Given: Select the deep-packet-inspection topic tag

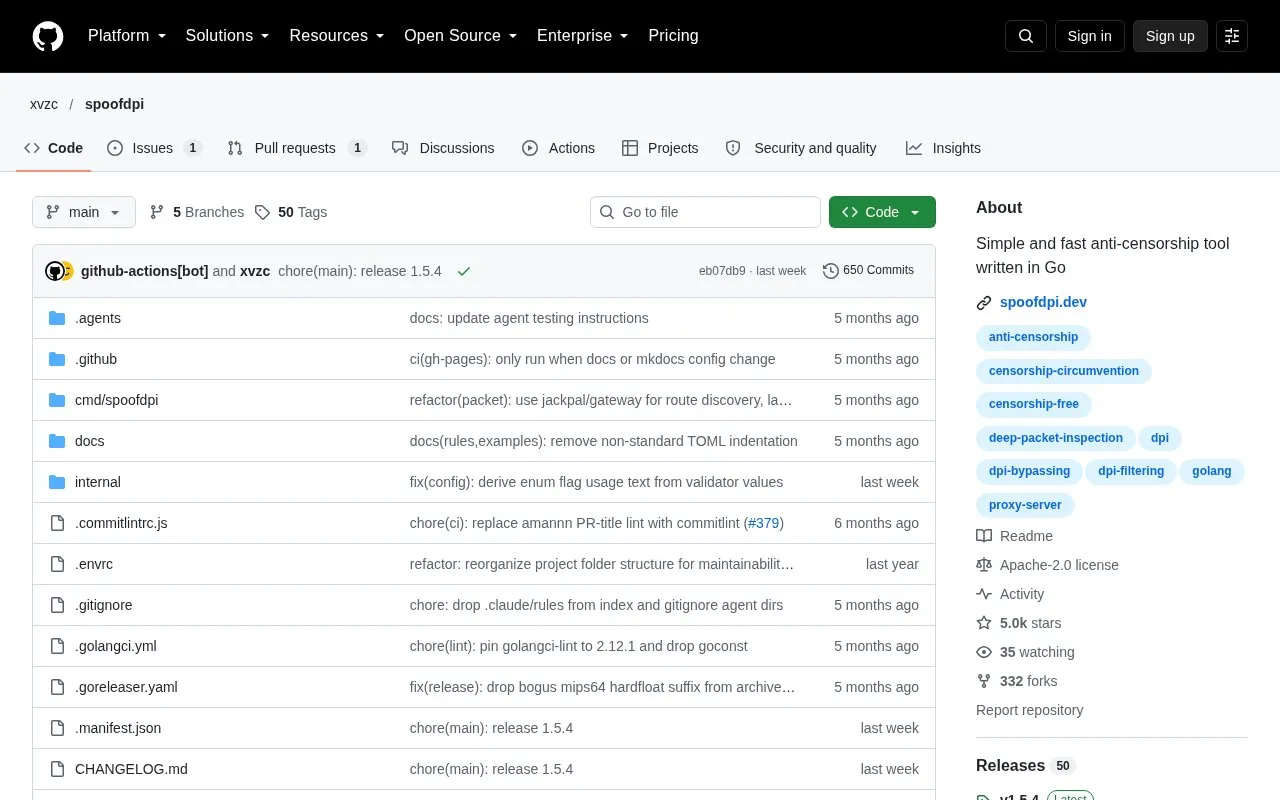Looking at the screenshot, I should pyautogui.click(x=1055, y=438).
